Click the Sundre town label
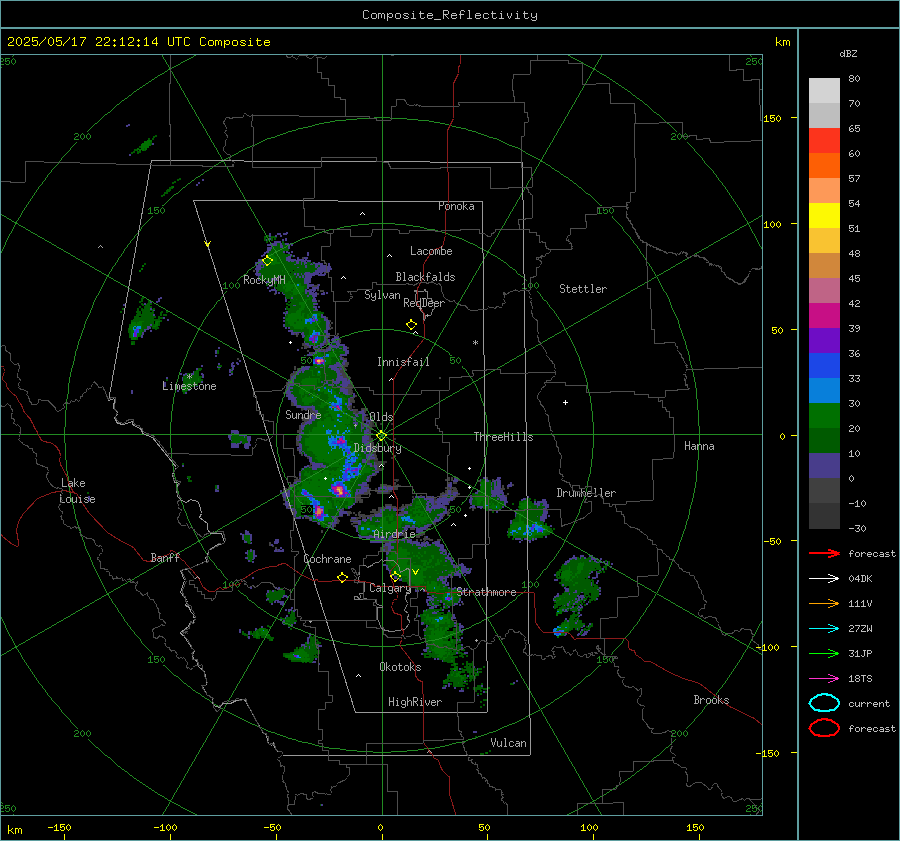 click(303, 414)
